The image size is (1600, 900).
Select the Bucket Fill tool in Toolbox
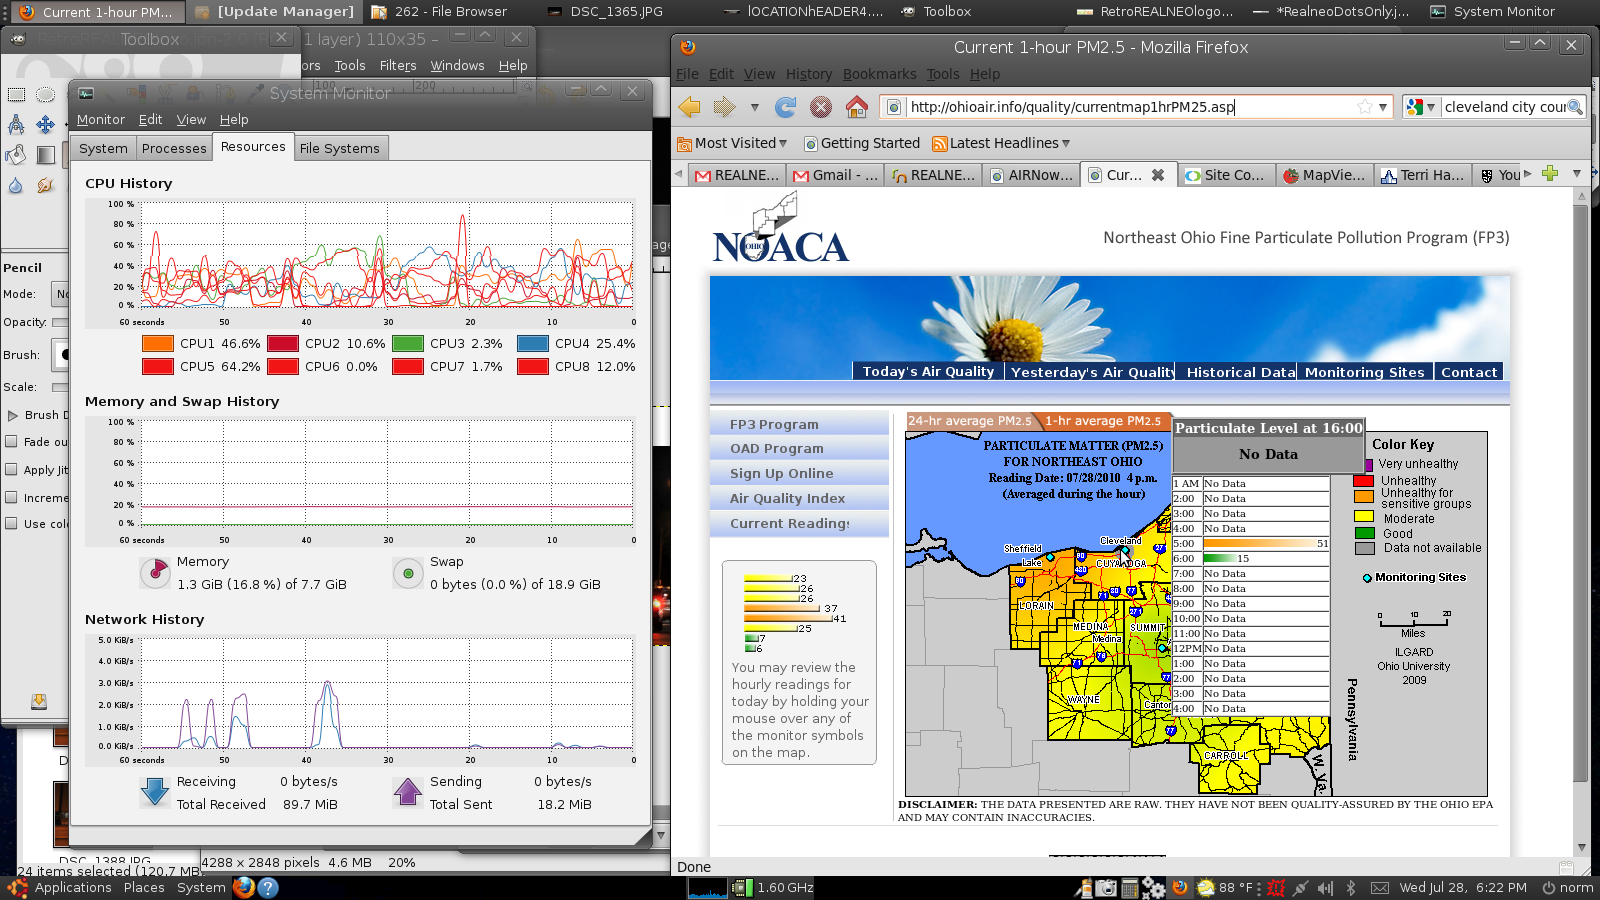[x=16, y=155]
